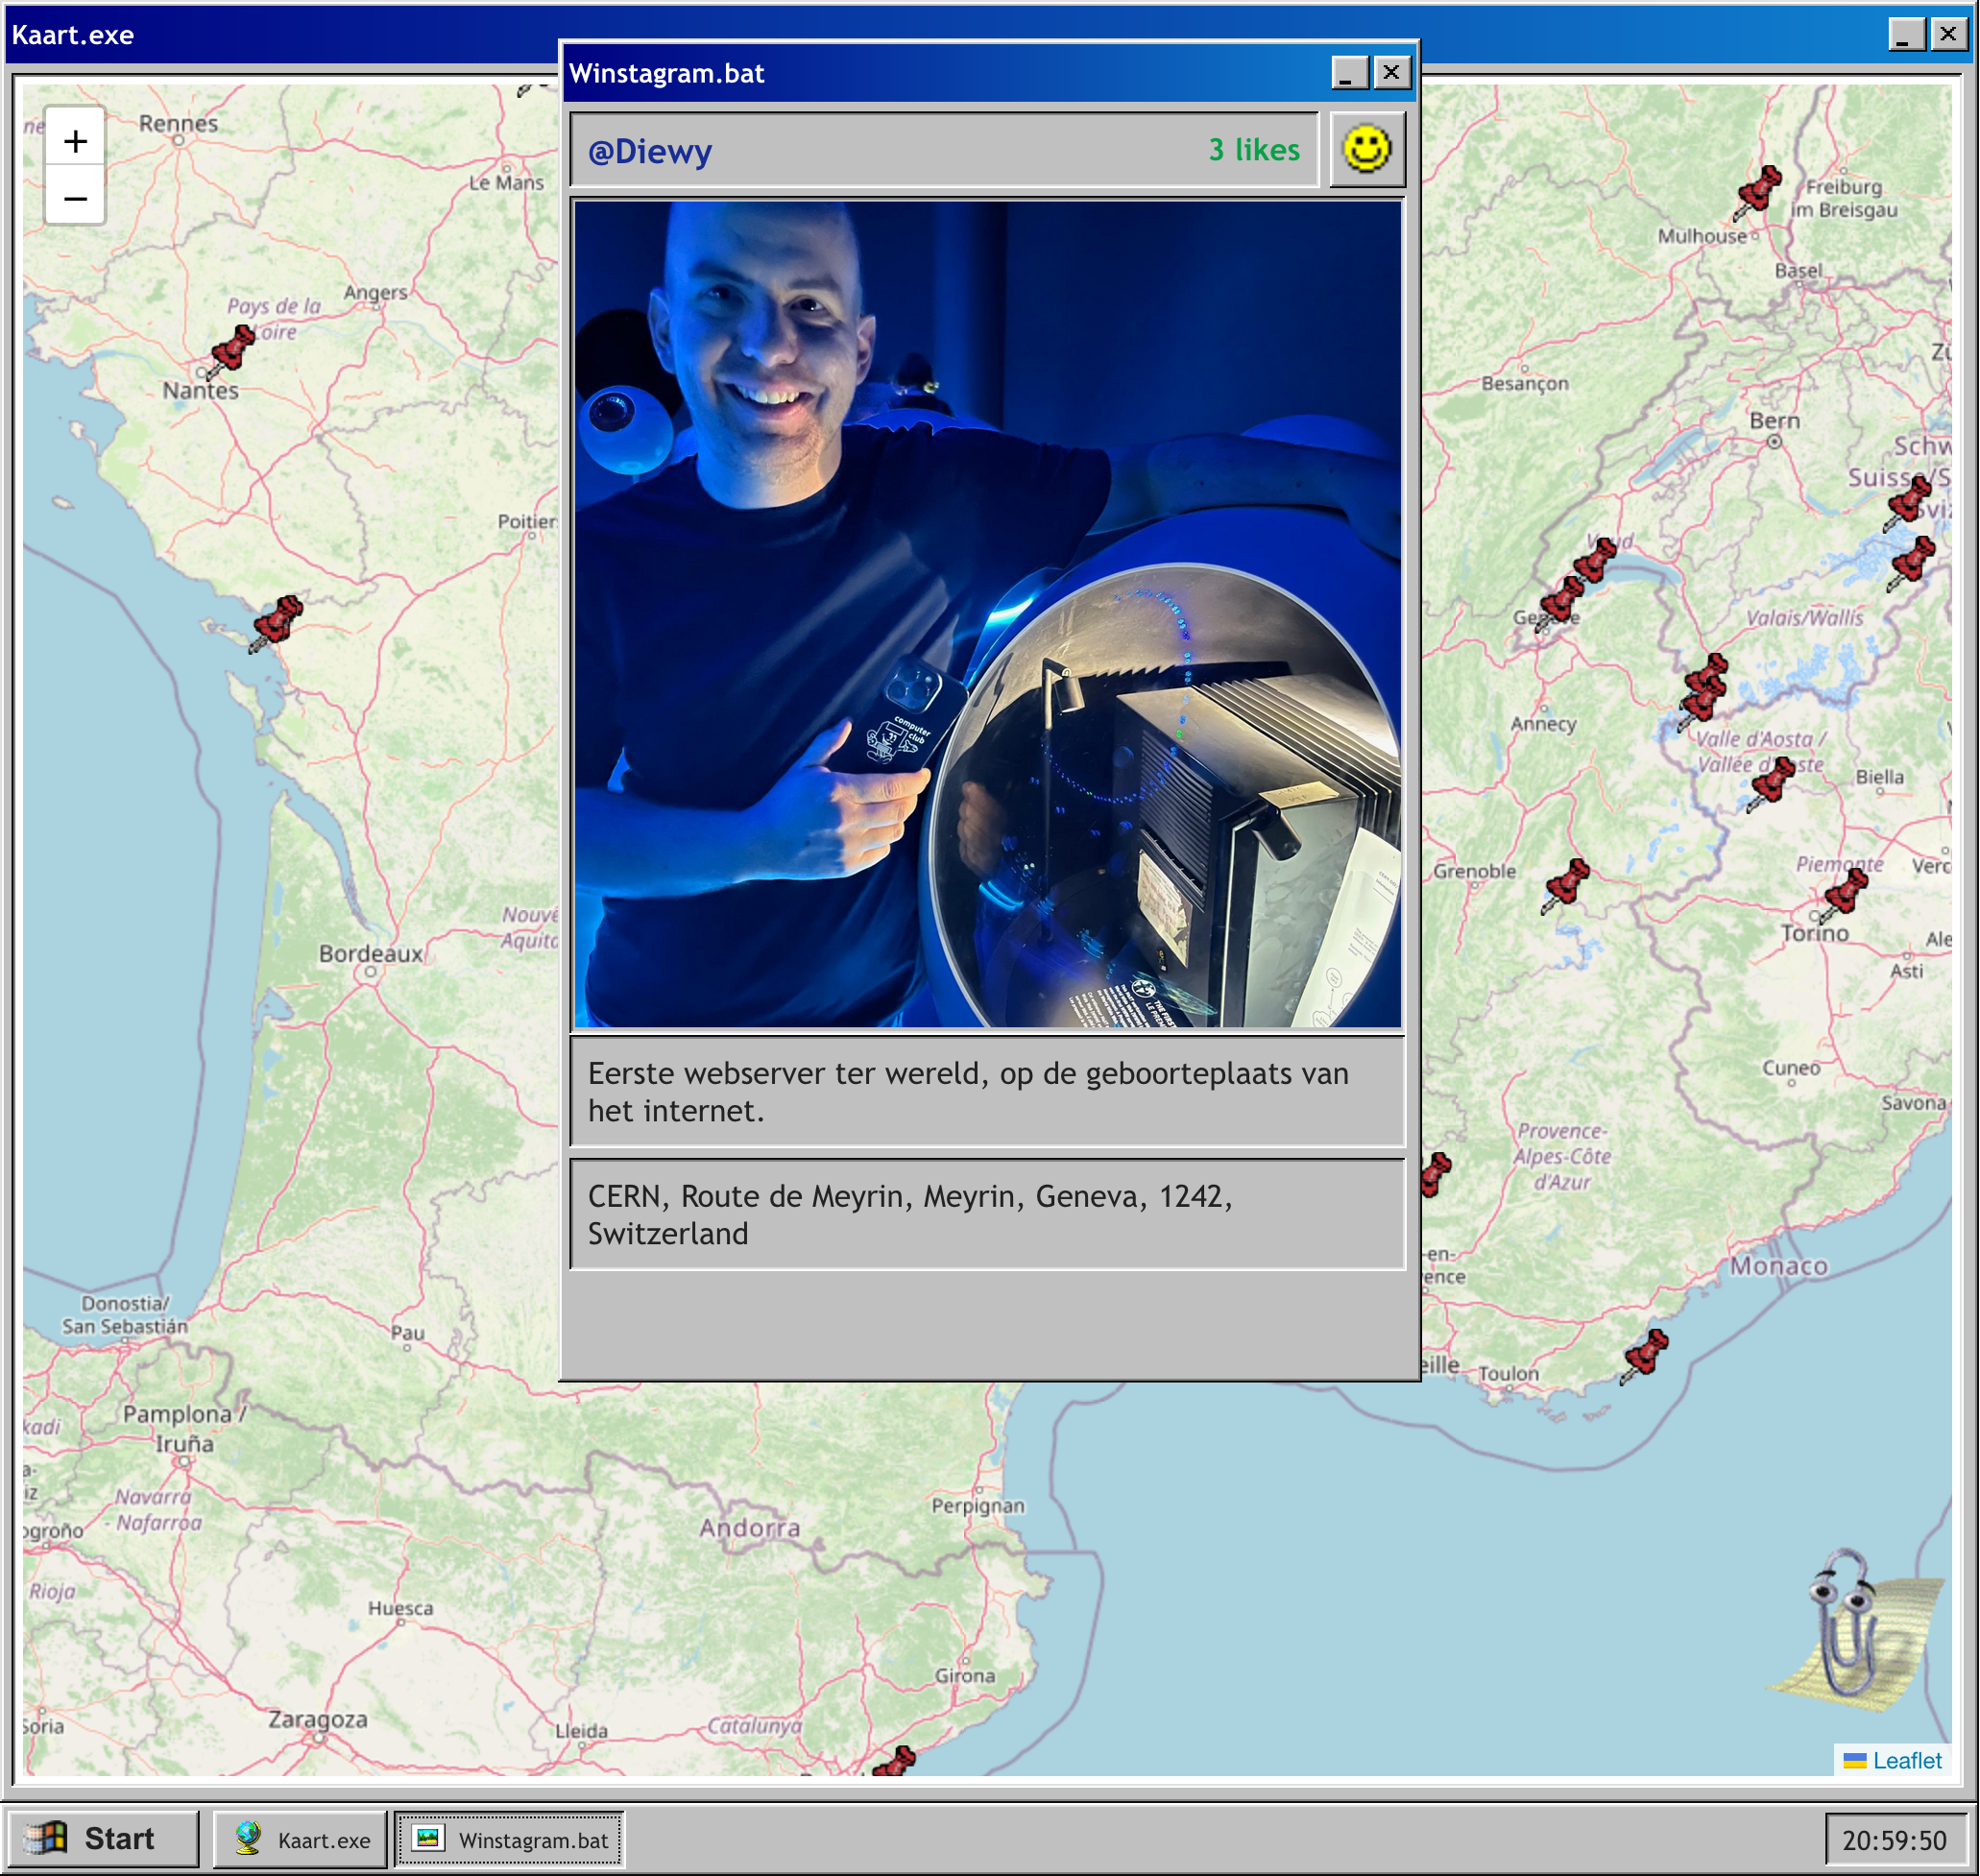Close the Winstagram.bat window
Screen dimensions: 1980x1876
(1391, 73)
